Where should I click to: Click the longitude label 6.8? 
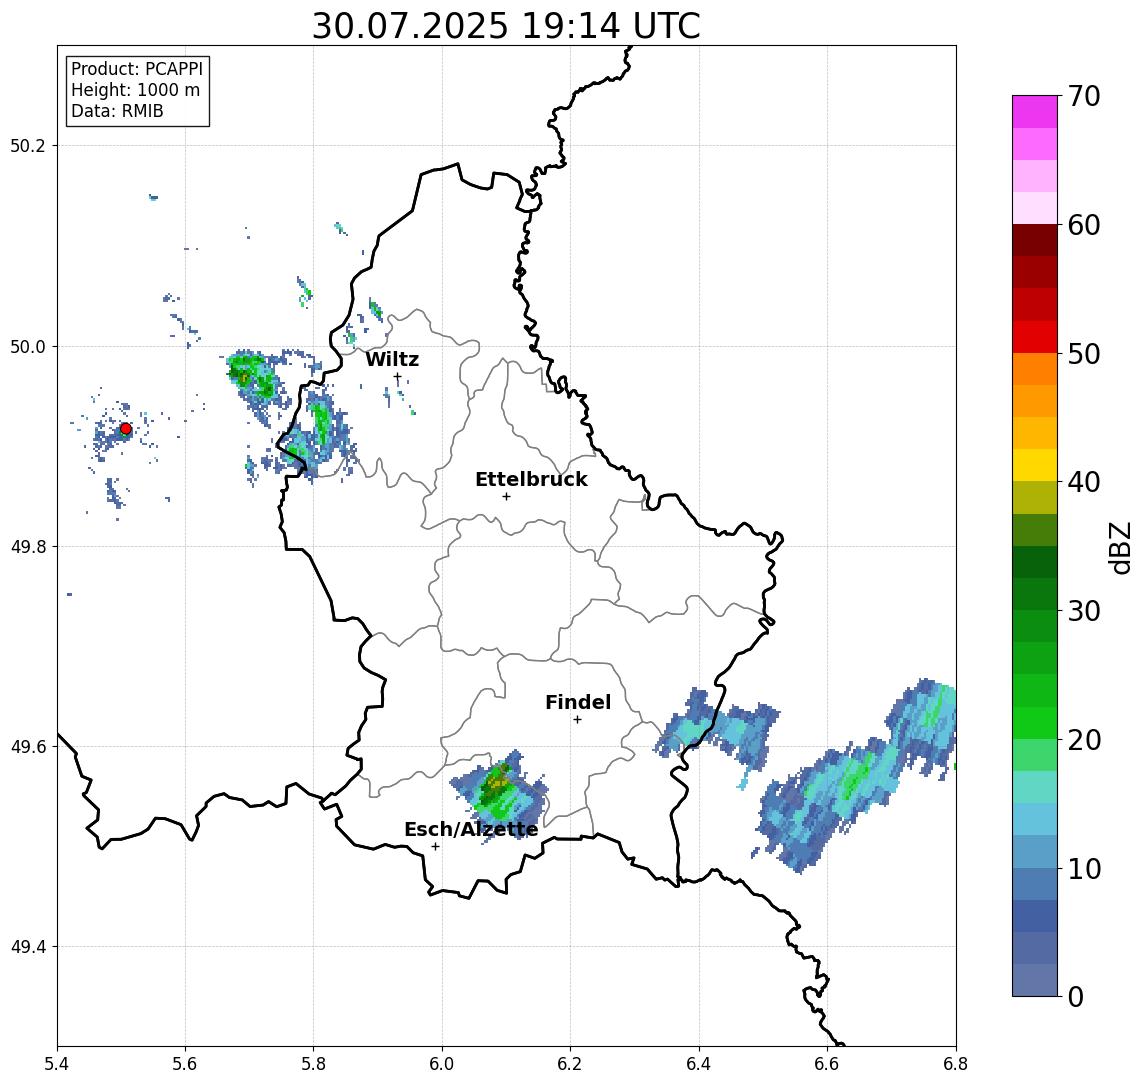point(955,1064)
